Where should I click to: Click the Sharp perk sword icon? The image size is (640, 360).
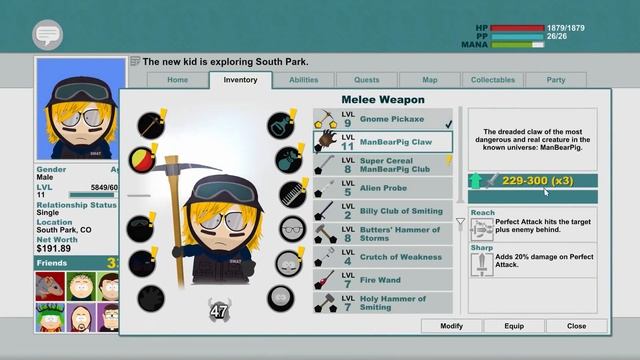click(482, 264)
